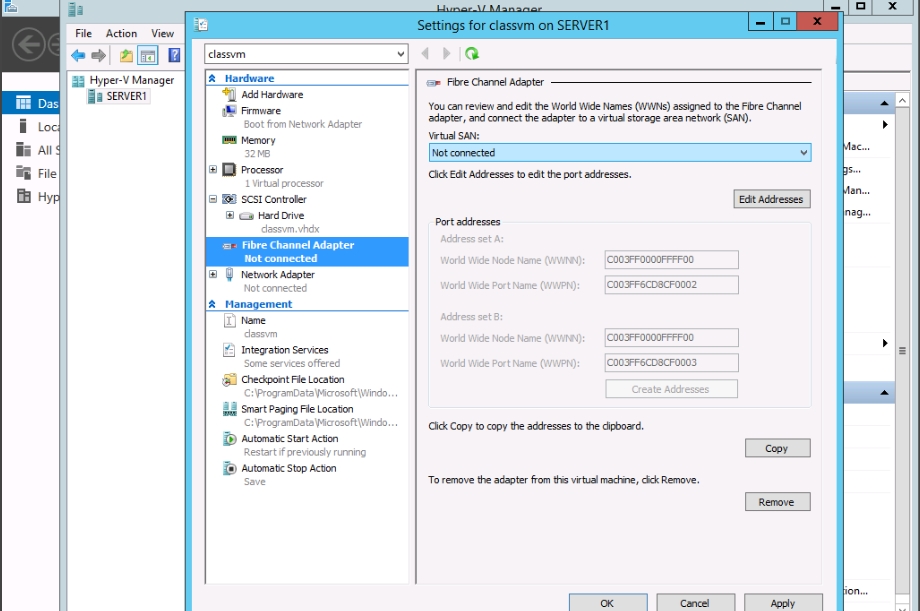
Task: Click the Show/Hide console tree toolbar icon
Action: pos(148,56)
